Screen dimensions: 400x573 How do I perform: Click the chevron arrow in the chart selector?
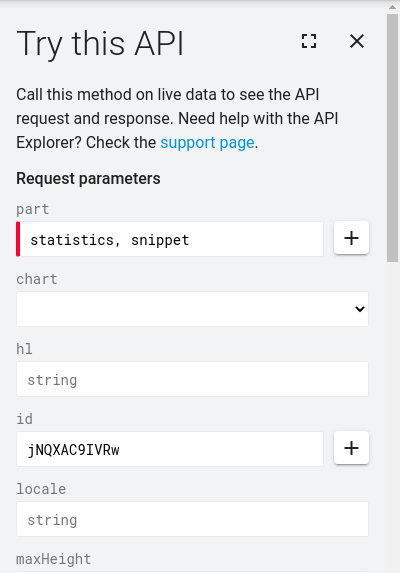360,309
